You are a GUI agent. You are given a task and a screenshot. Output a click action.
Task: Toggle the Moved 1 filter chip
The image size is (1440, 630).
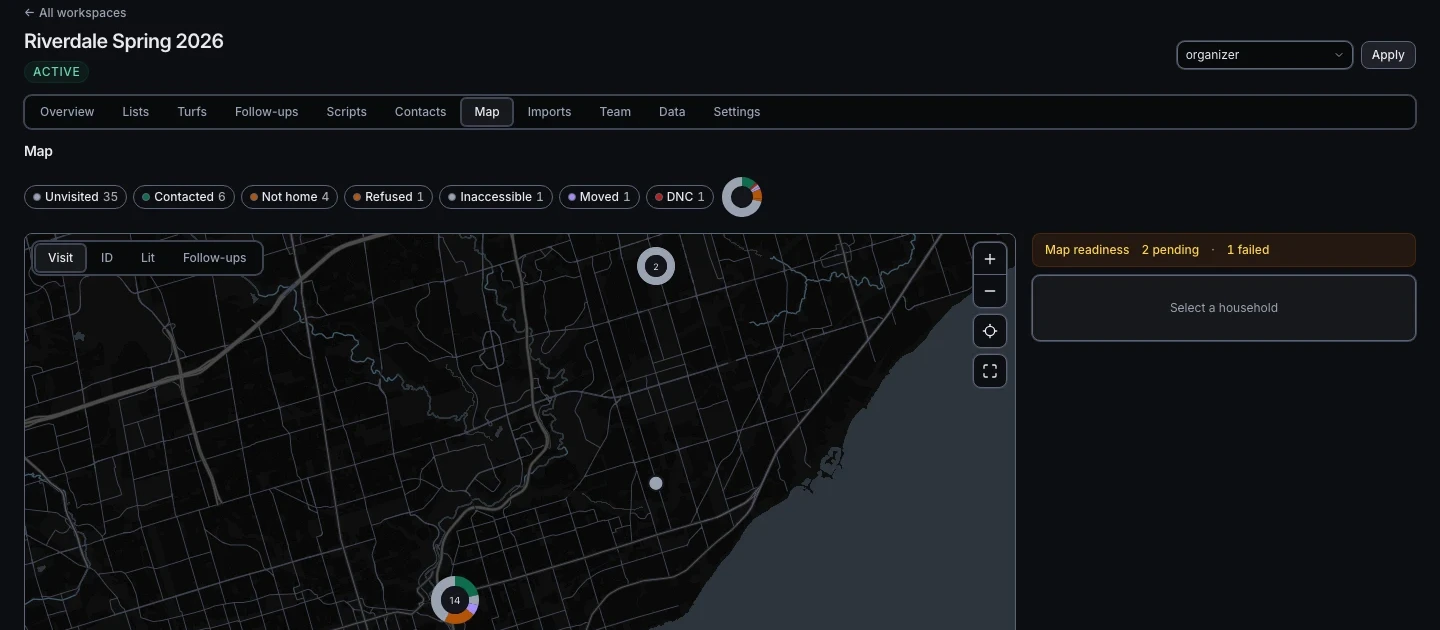599,197
